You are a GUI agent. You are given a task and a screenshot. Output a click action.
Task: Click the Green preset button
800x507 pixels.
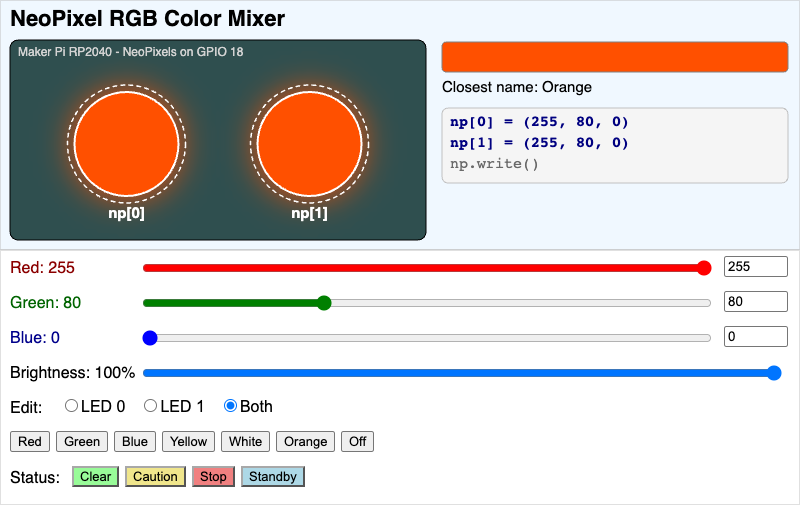coord(82,442)
